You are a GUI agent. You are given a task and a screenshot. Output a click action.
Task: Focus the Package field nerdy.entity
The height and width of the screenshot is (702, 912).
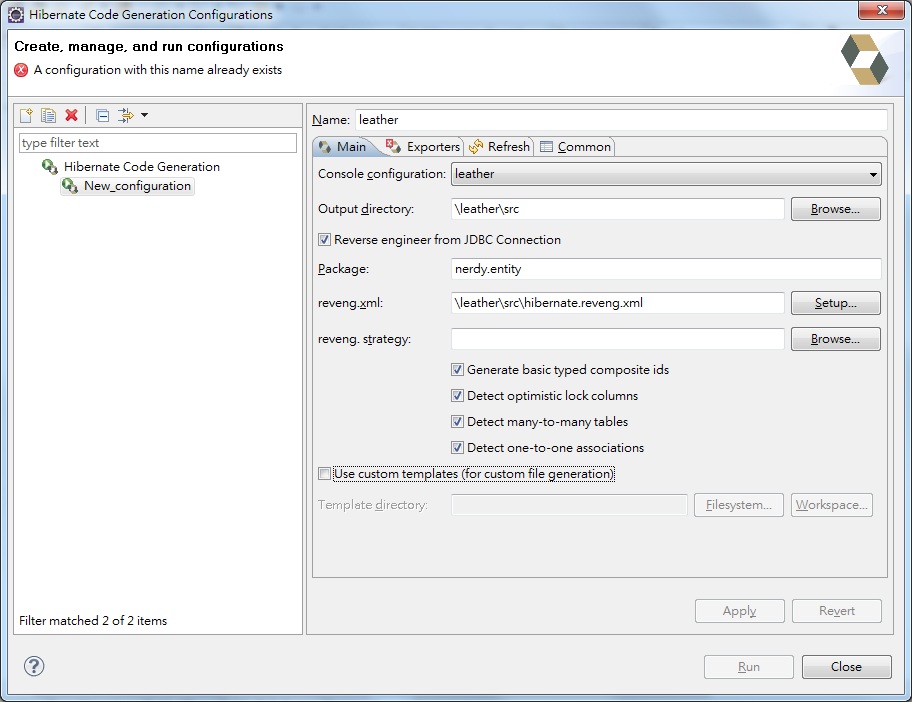click(666, 269)
